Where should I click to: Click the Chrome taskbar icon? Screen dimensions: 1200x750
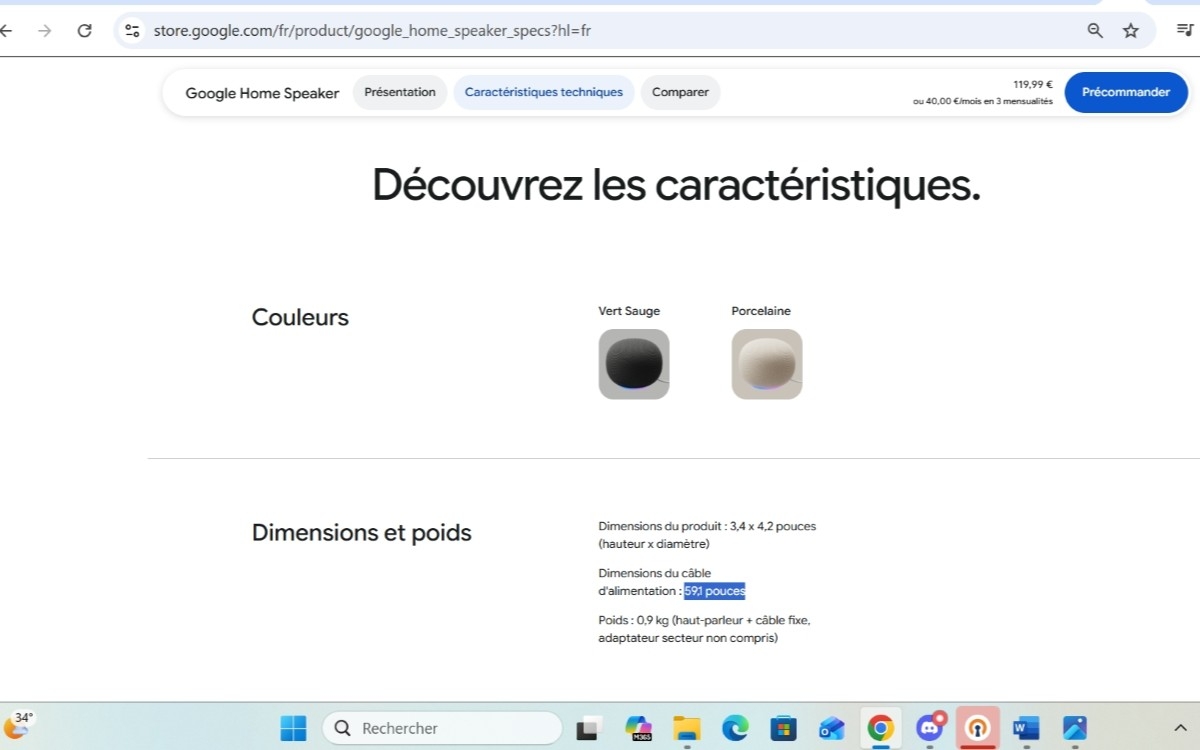point(881,728)
